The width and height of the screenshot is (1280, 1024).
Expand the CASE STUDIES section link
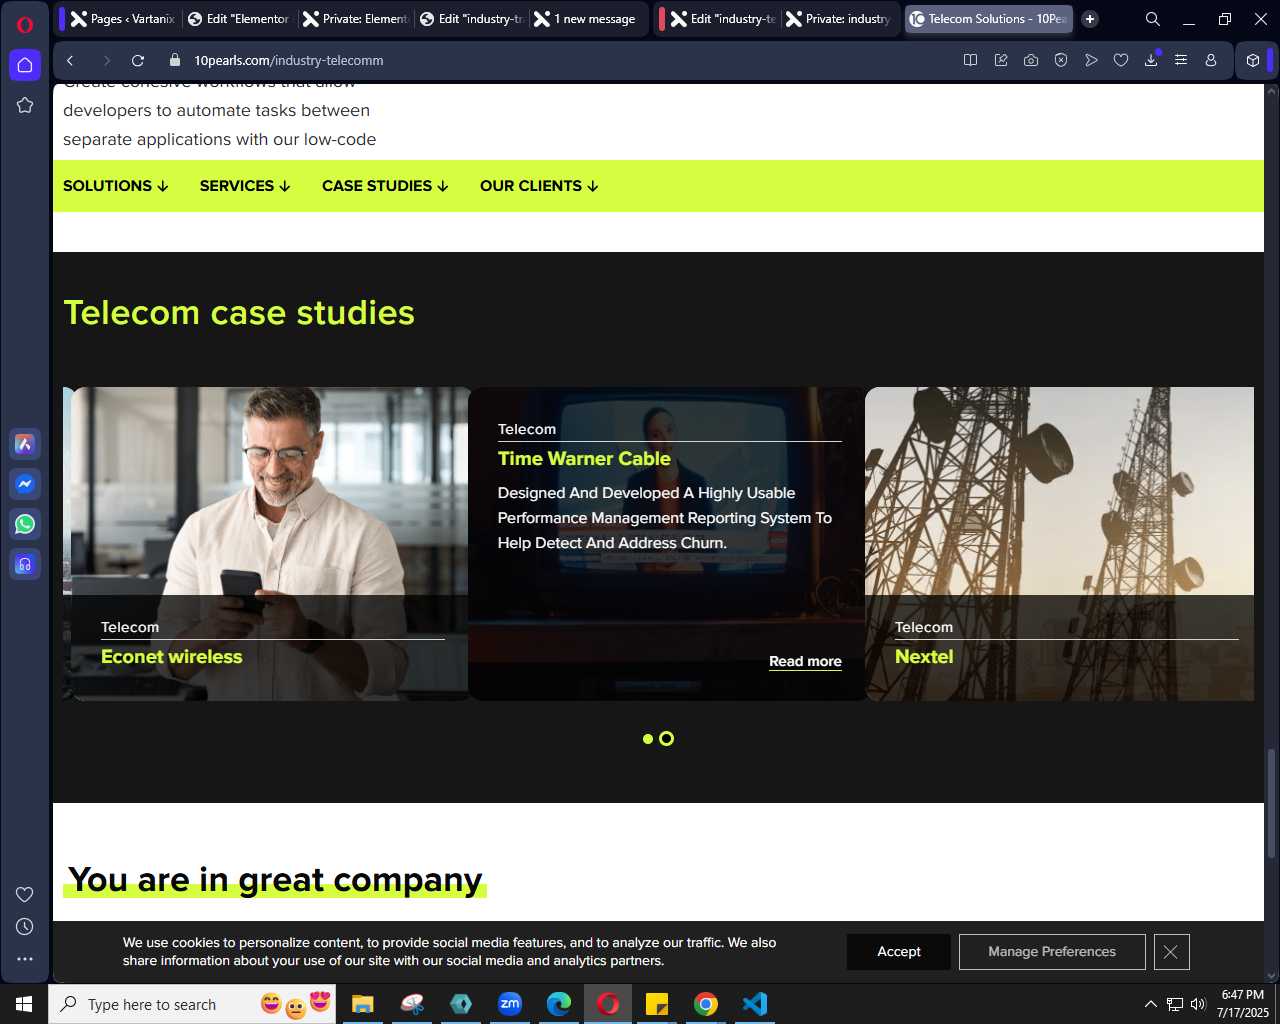point(385,186)
